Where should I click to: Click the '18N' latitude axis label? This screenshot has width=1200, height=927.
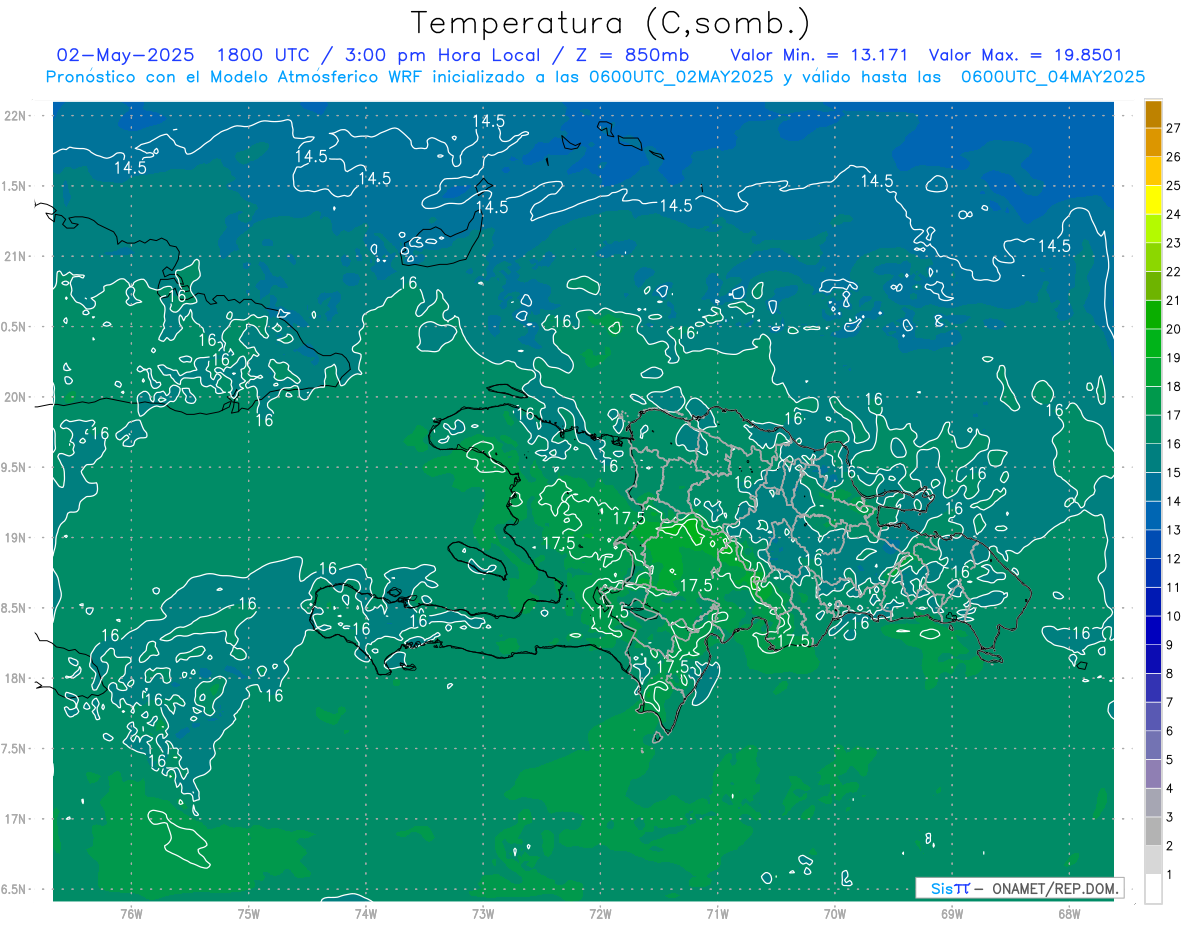tap(17, 679)
